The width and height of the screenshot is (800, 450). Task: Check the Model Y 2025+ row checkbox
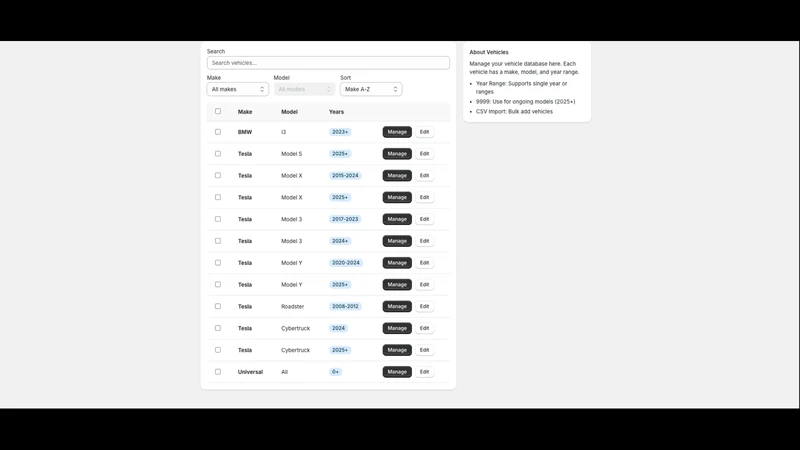click(x=218, y=285)
